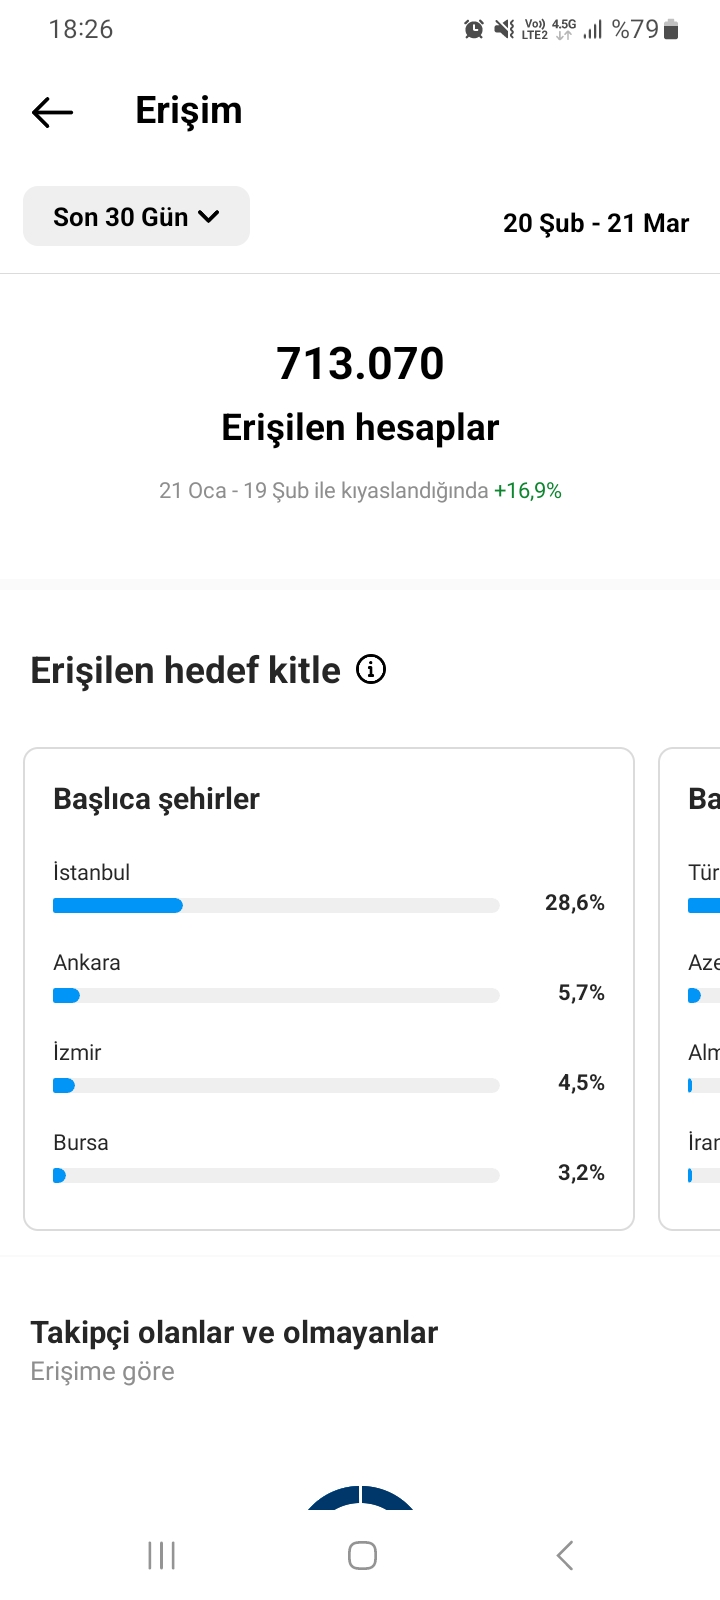720x1600 pixels.
Task: Select the Başlıca şehirler card title
Action: [x=156, y=798]
